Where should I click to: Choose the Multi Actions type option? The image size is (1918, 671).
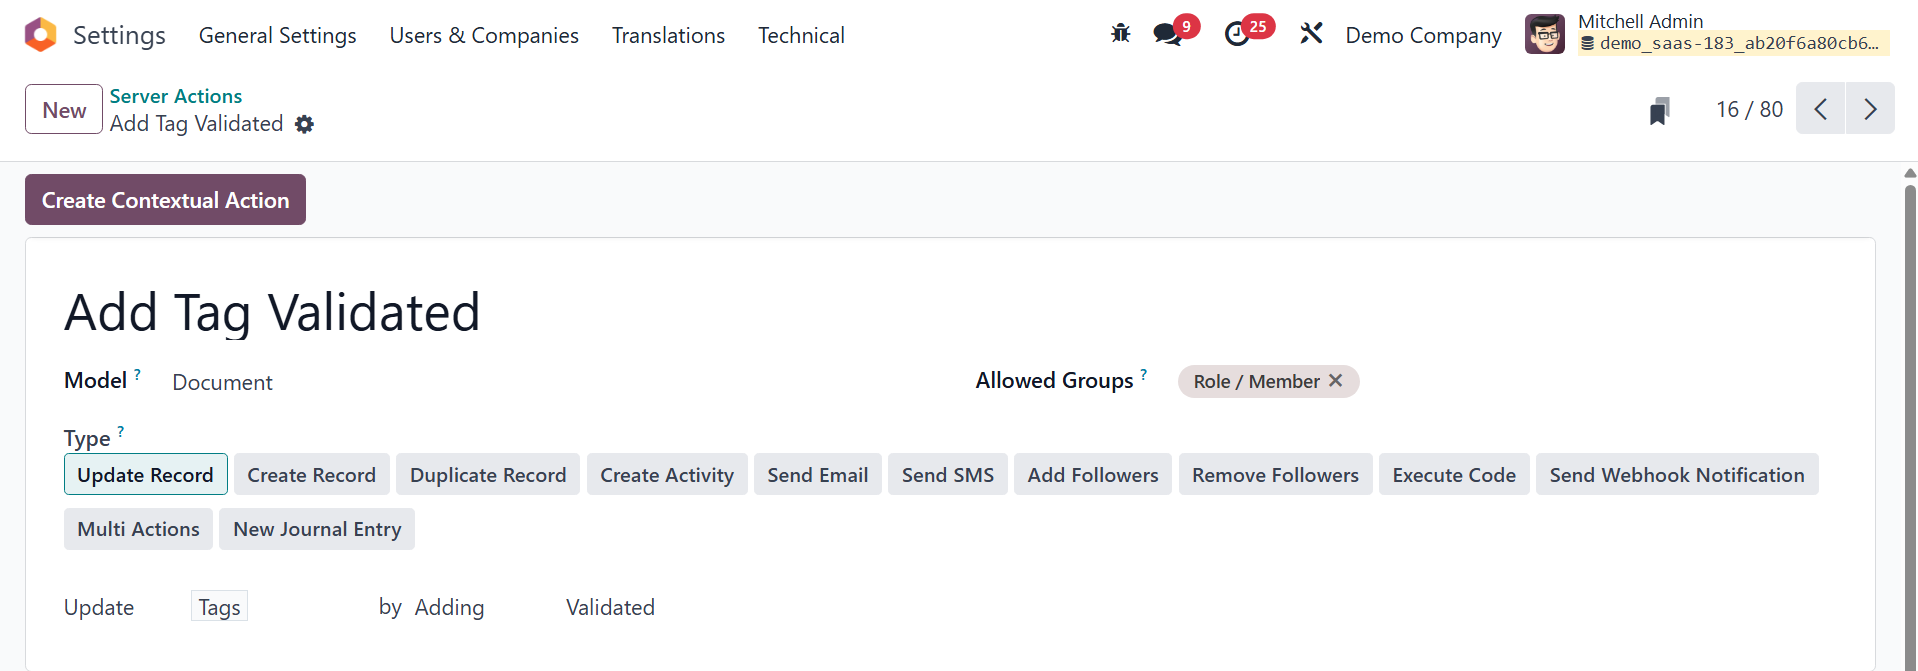click(x=138, y=529)
